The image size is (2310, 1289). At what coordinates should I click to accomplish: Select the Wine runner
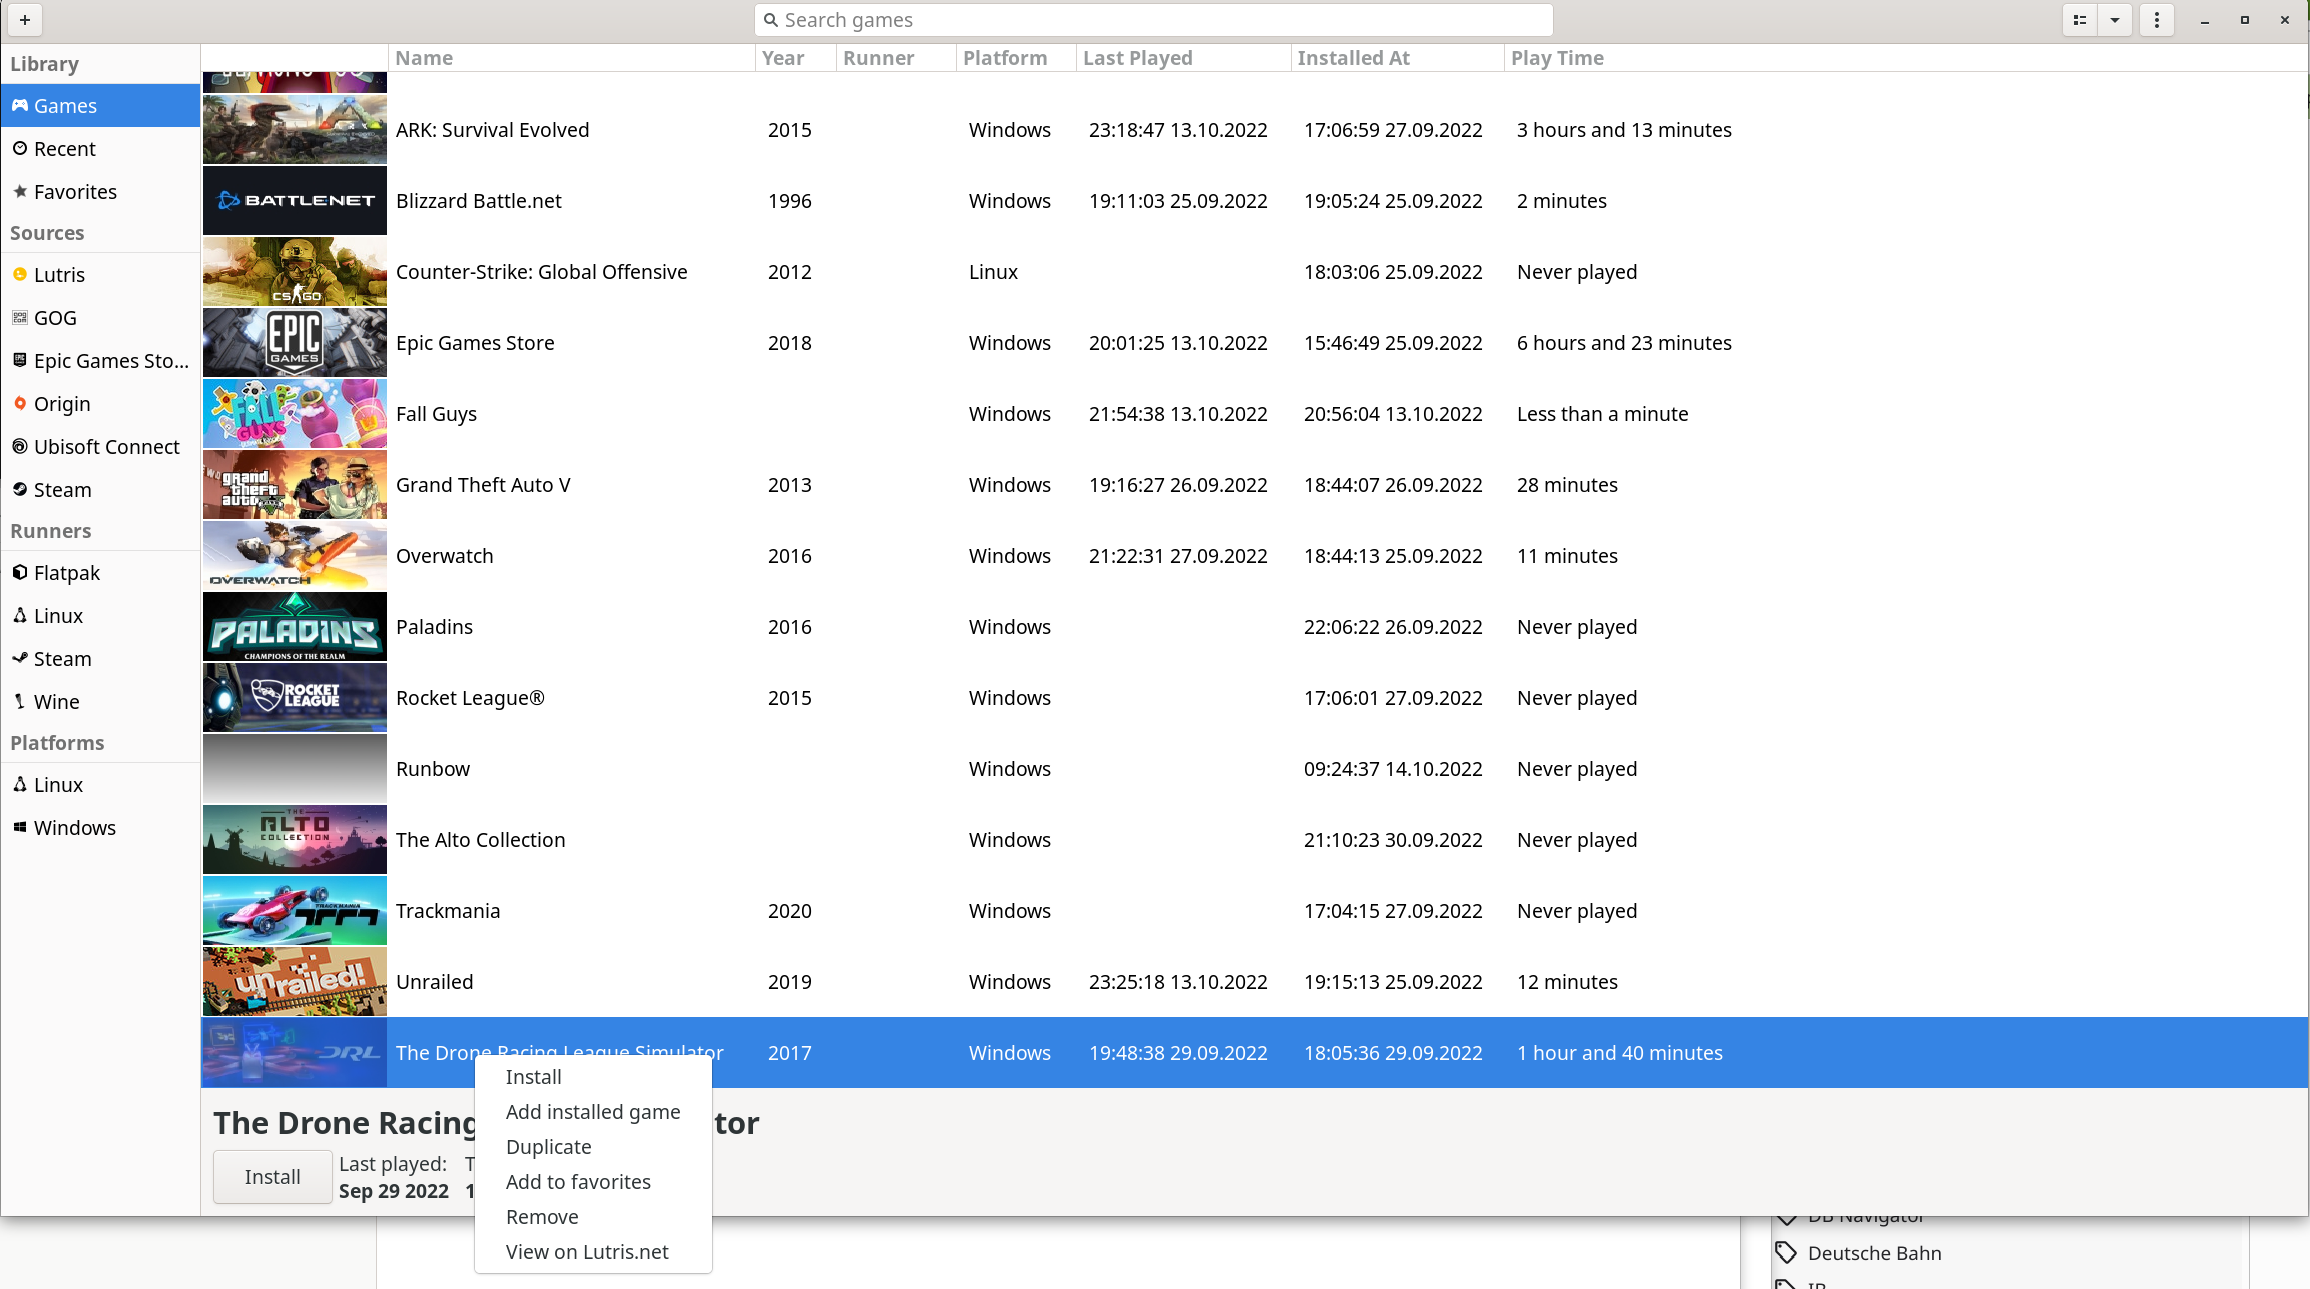coord(56,702)
